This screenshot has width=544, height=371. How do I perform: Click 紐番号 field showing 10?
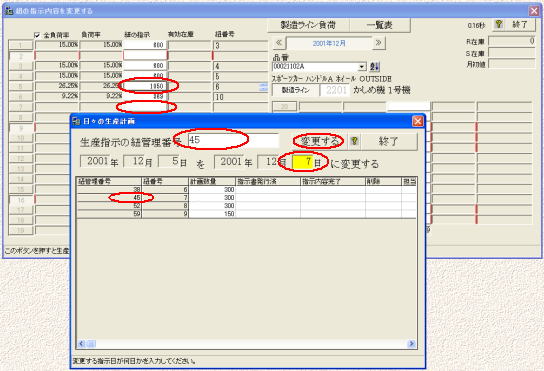tap(240, 97)
